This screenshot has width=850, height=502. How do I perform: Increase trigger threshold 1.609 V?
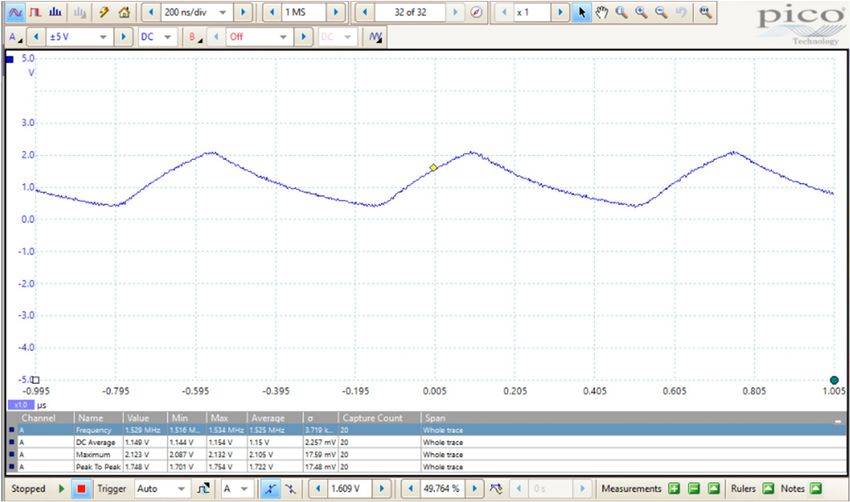coord(382,488)
